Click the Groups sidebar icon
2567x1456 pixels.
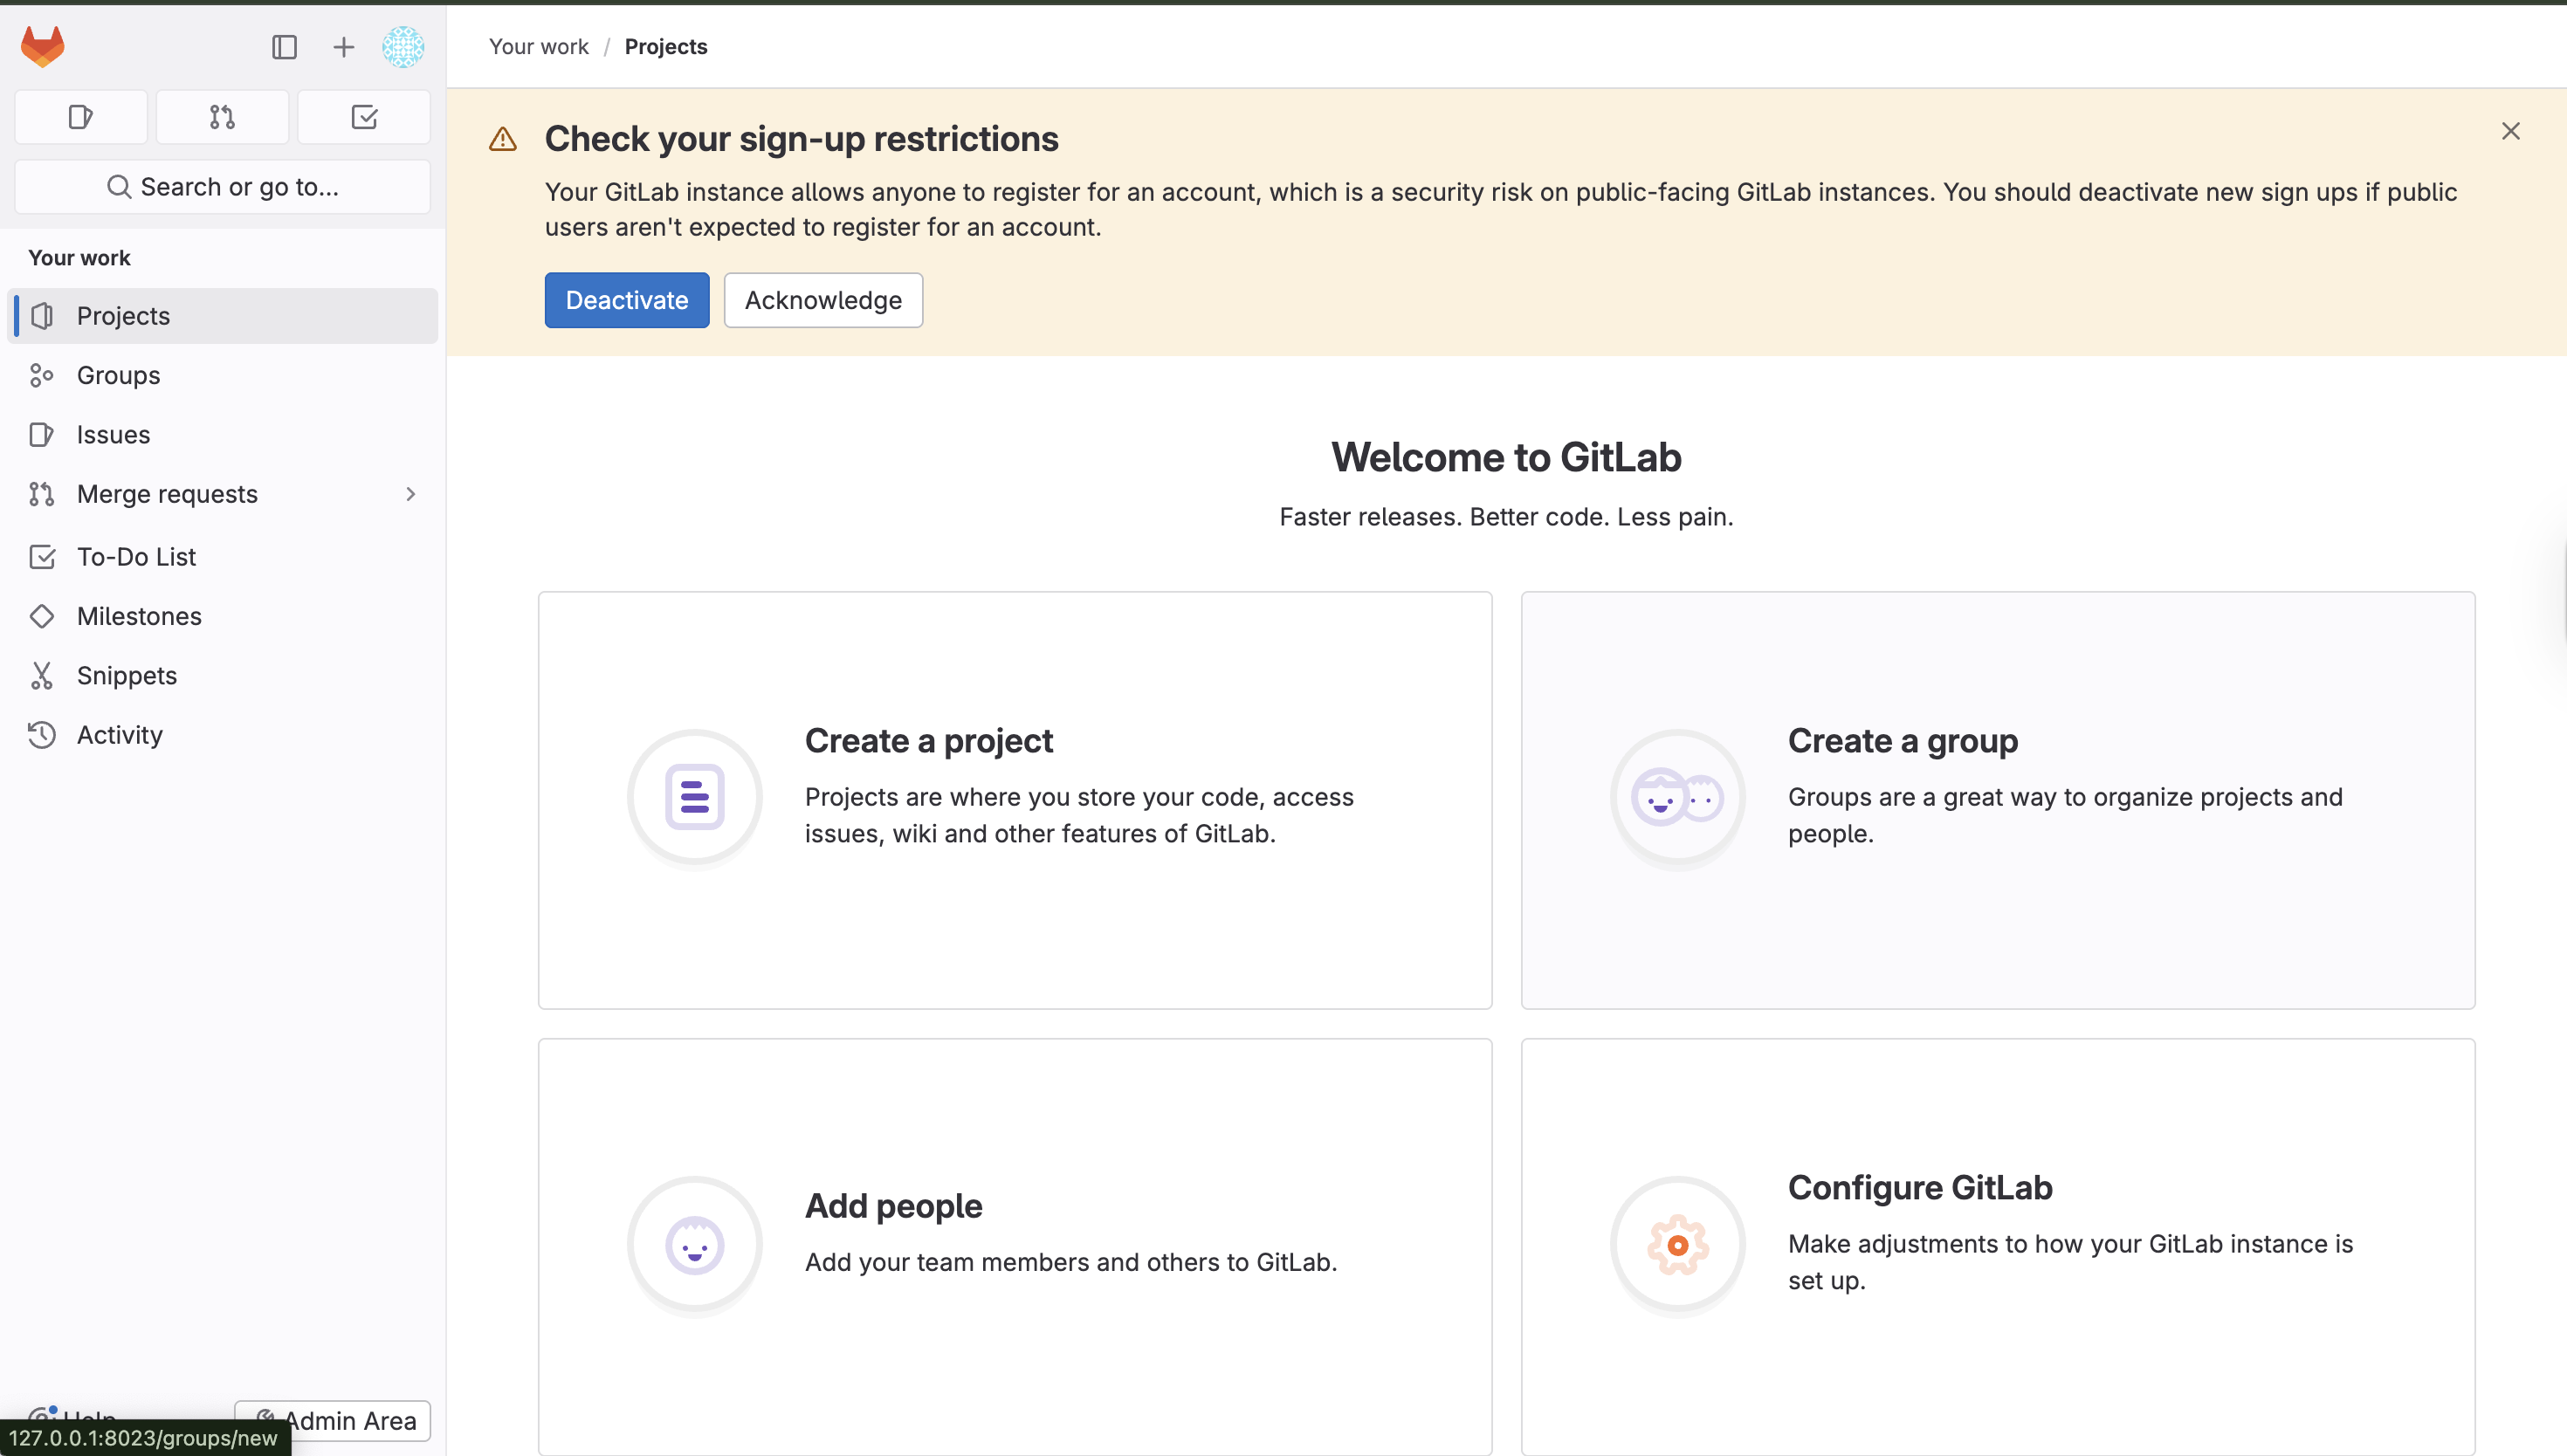coord(42,375)
